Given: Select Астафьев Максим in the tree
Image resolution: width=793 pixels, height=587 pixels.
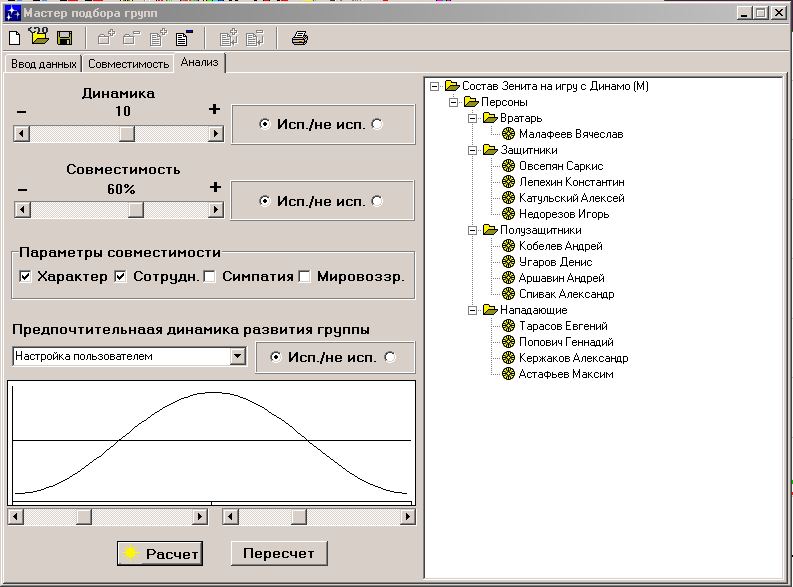Looking at the screenshot, I should point(566,374).
